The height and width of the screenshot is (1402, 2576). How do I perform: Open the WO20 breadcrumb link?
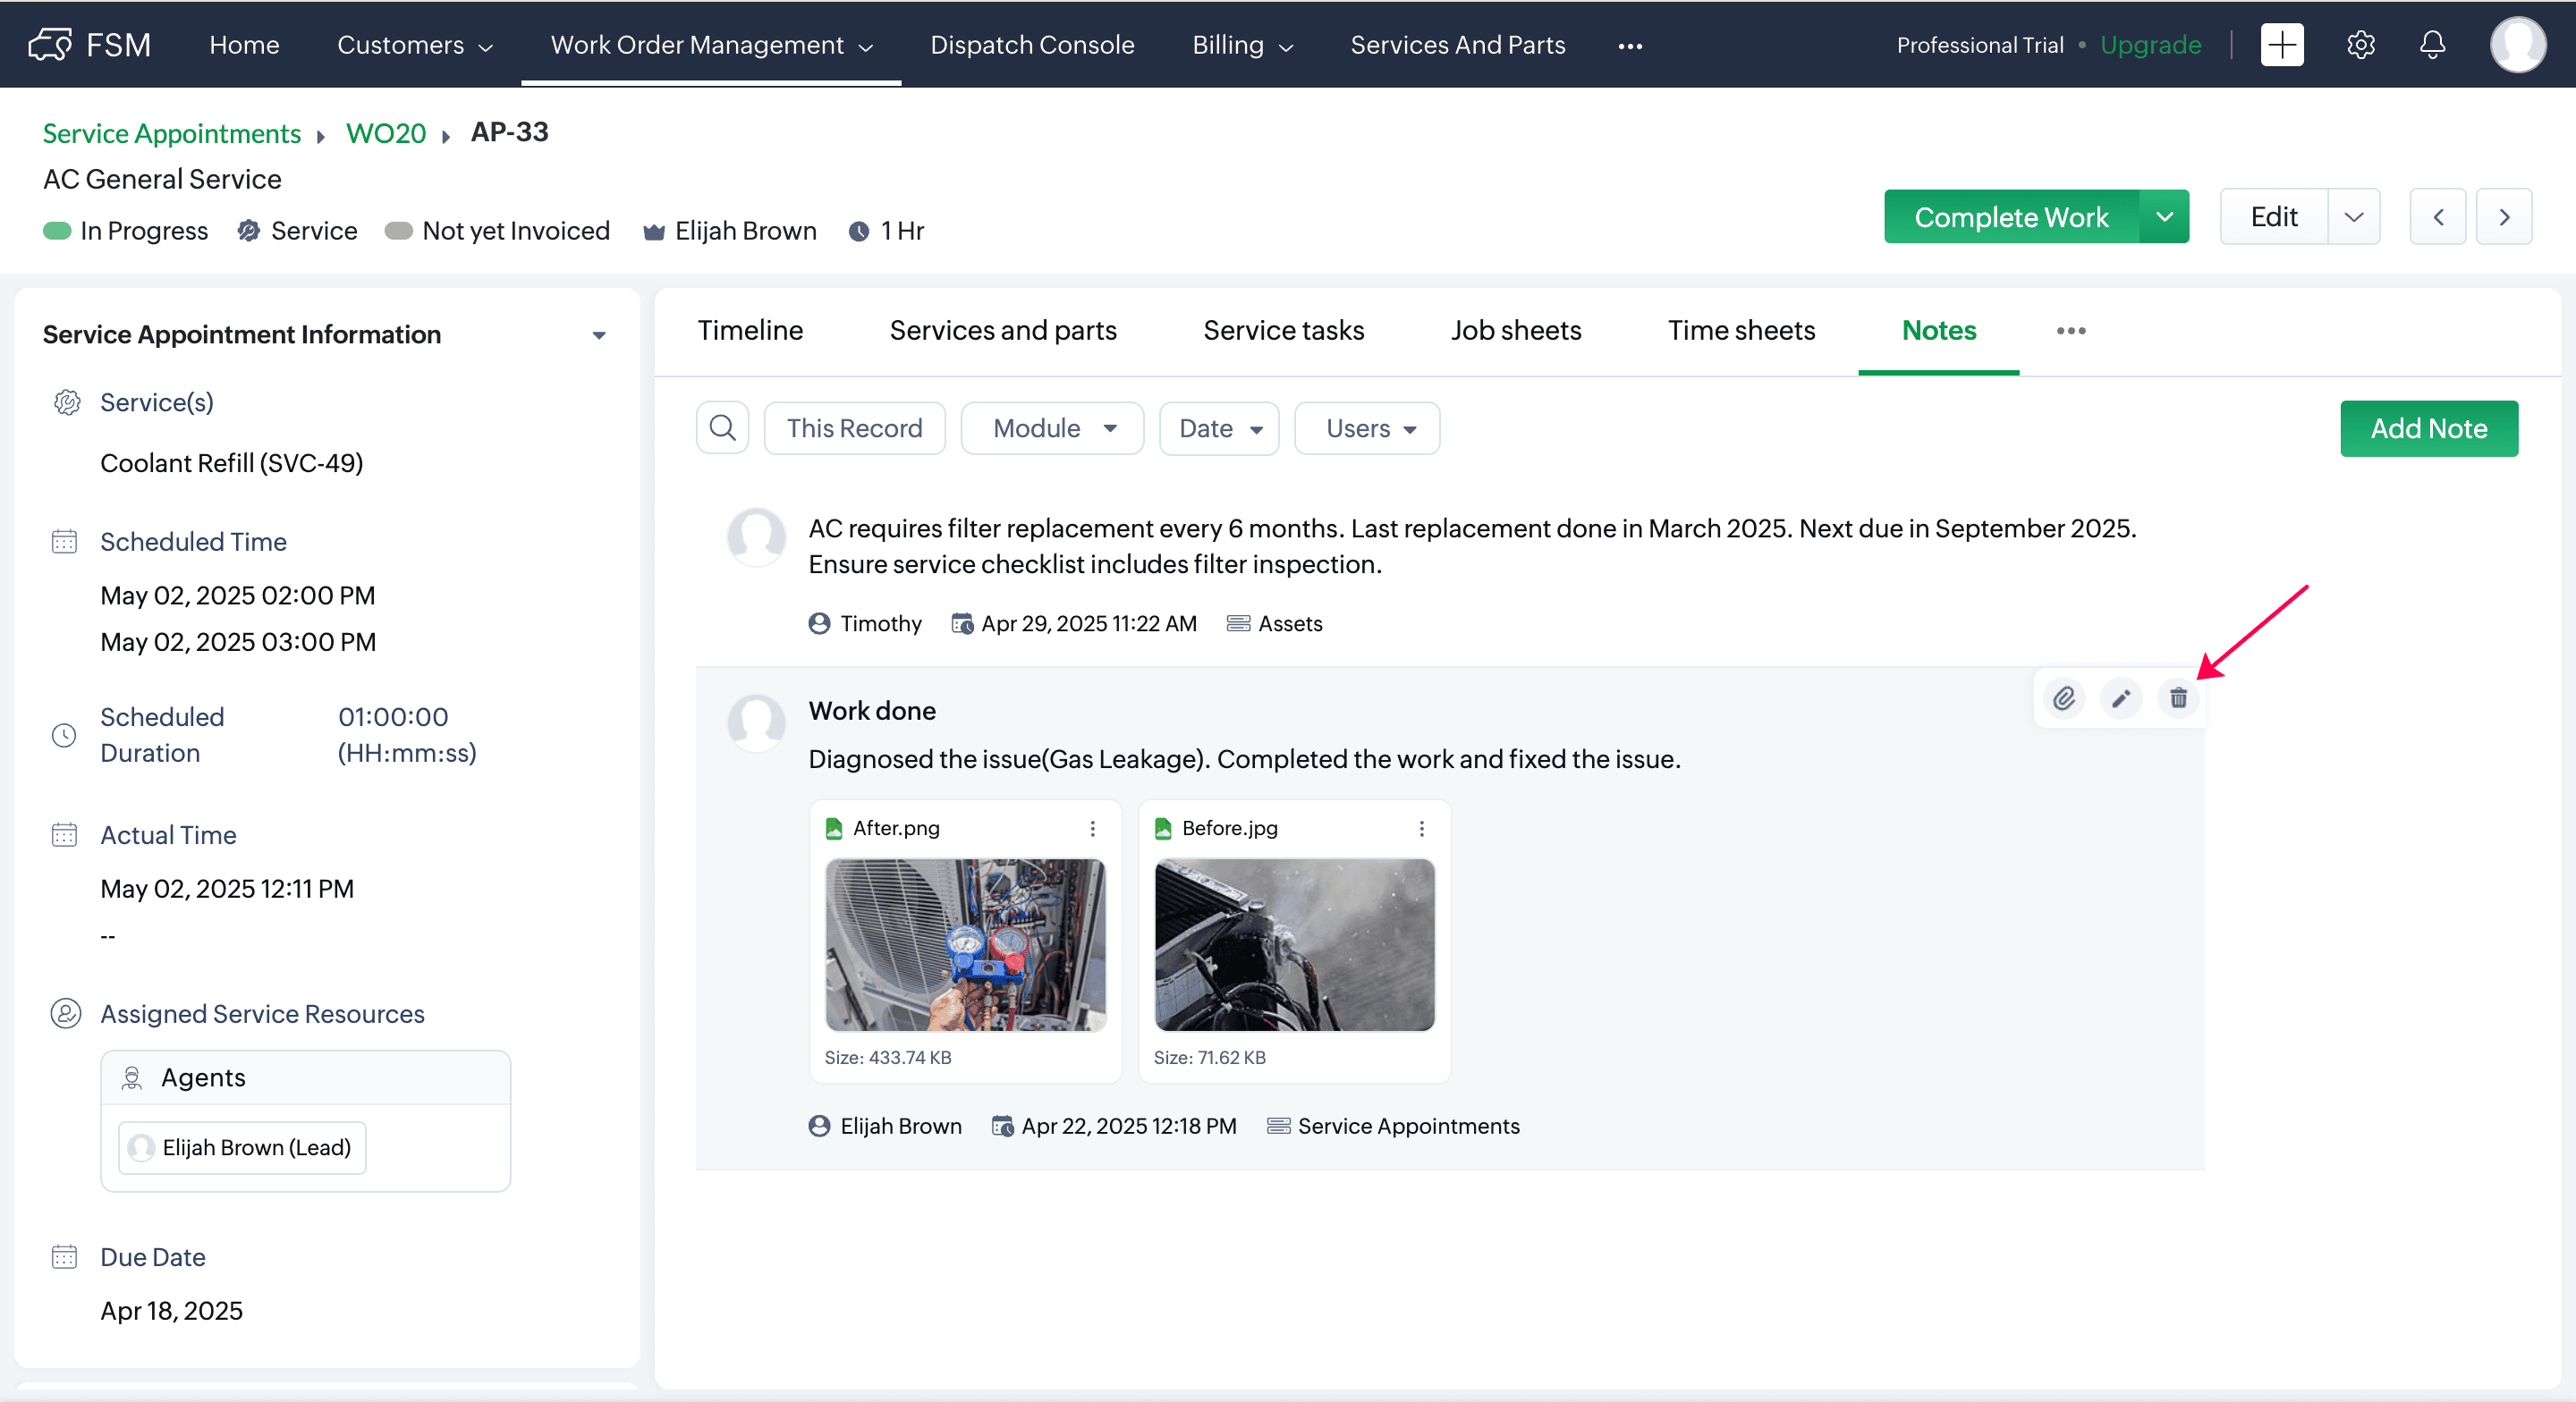click(x=386, y=133)
